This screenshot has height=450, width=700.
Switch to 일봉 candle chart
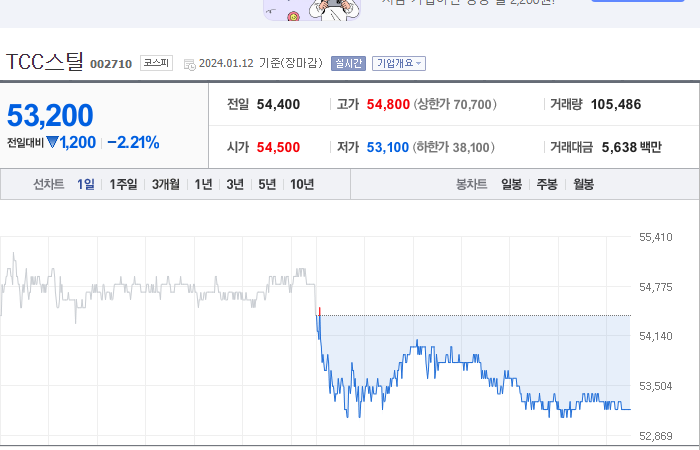pos(511,184)
